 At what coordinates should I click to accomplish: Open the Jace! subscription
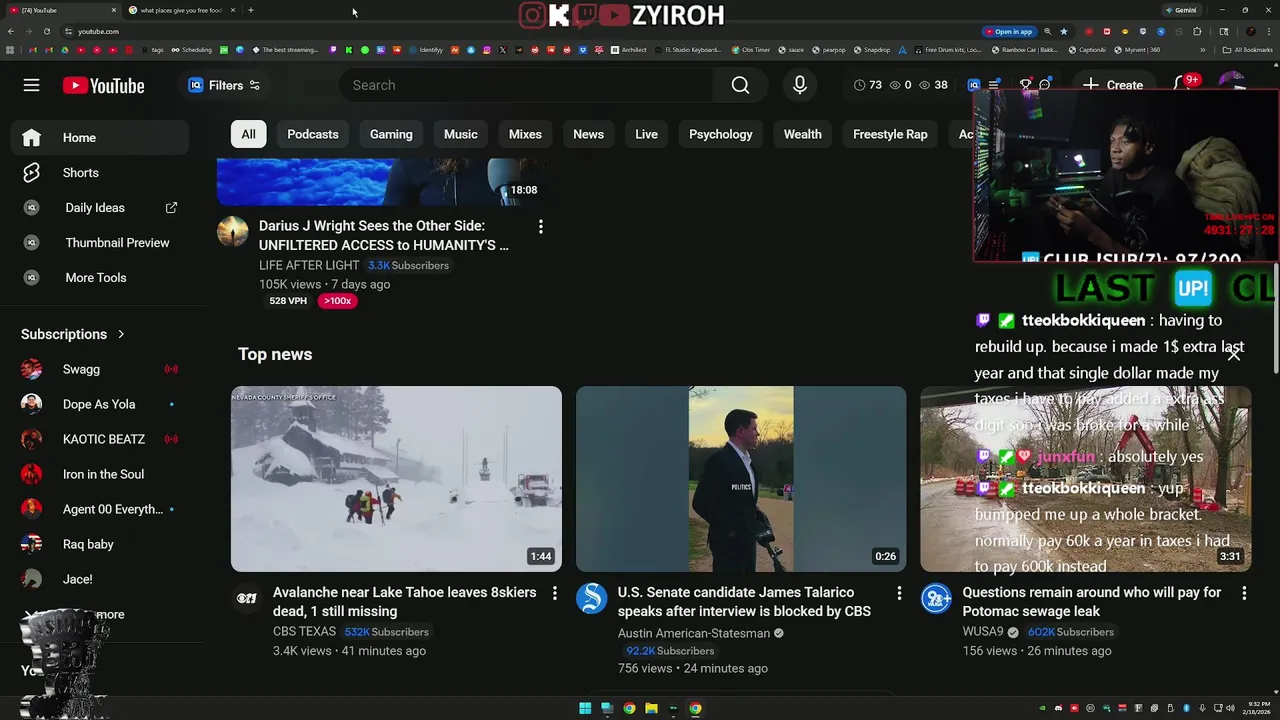click(100, 579)
